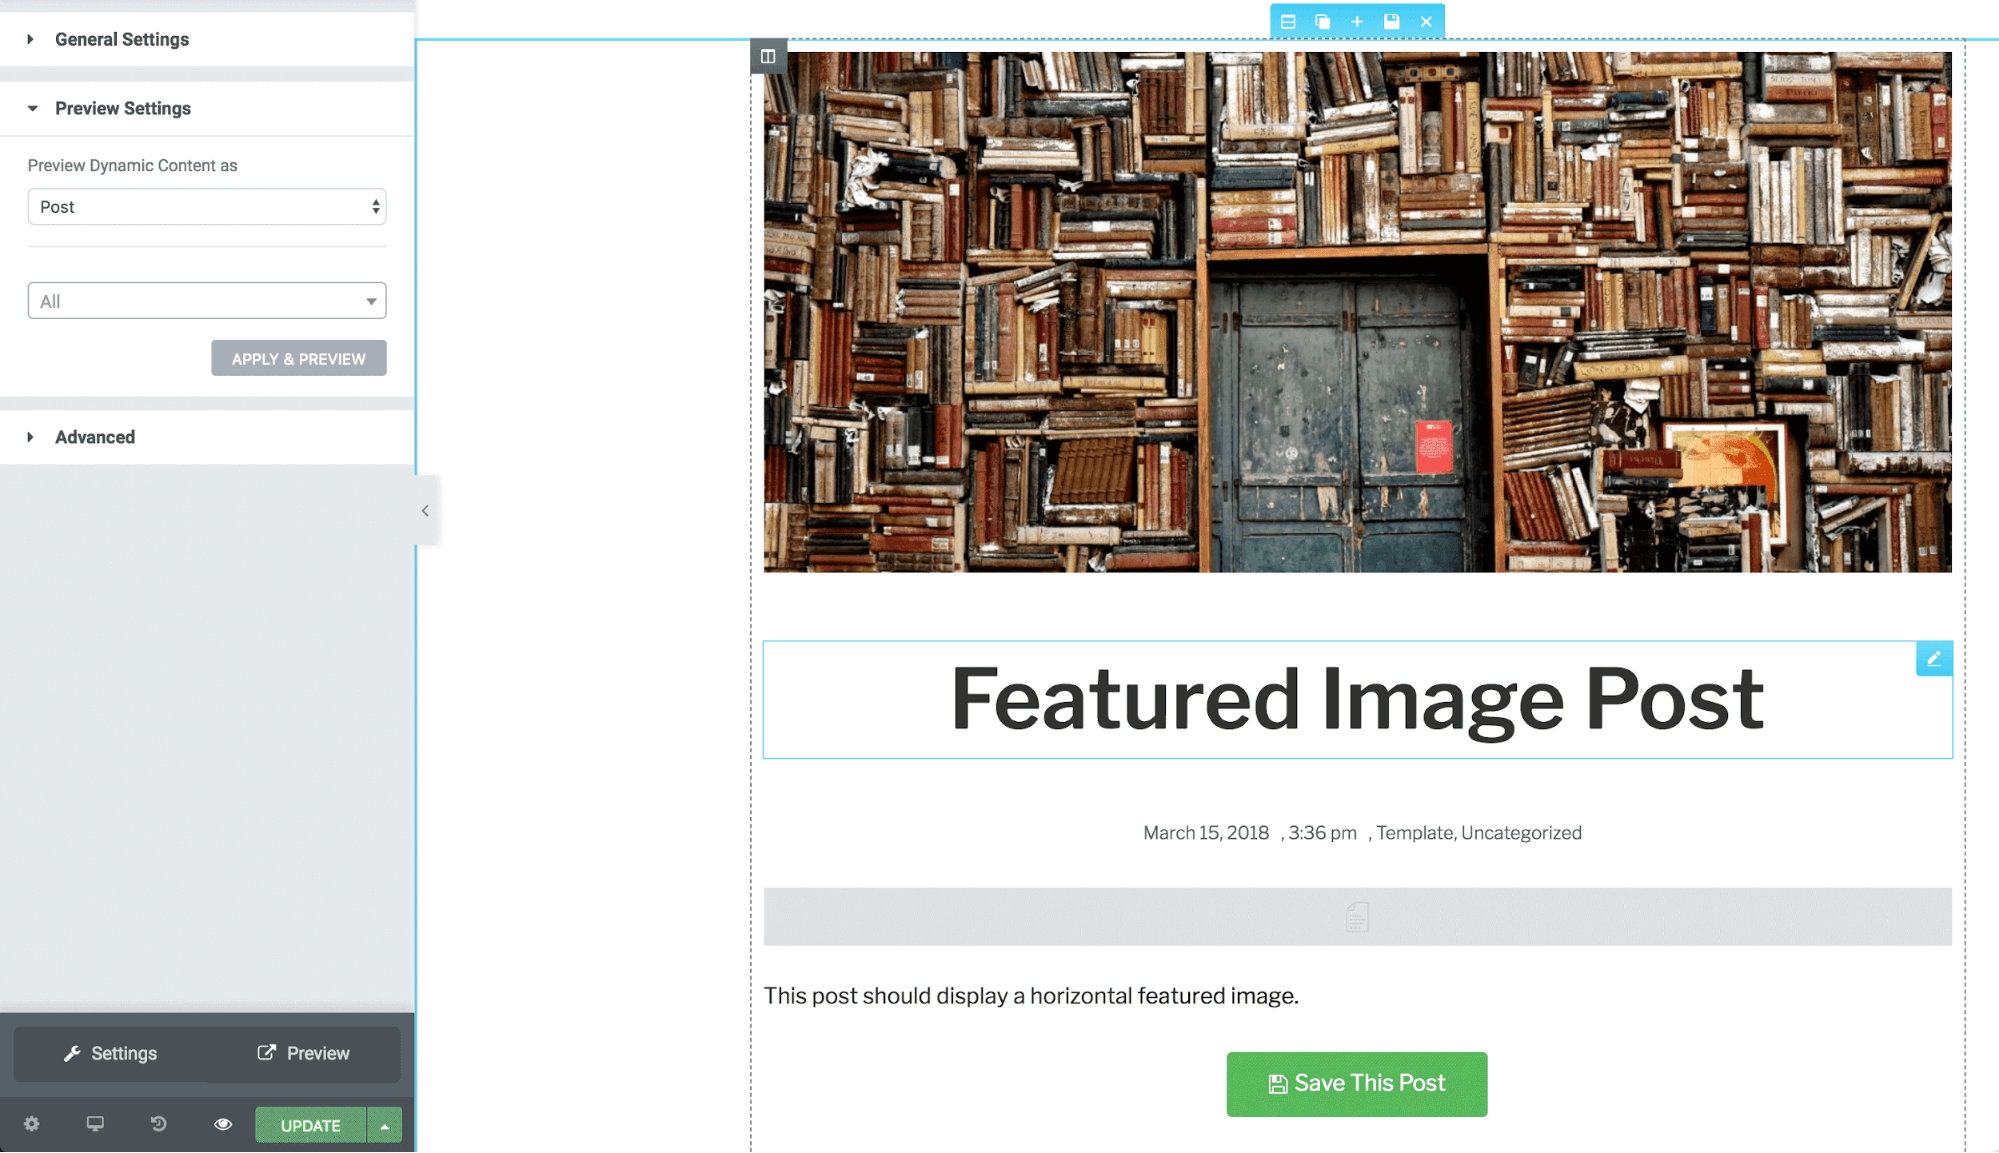Switch to Settings tab at bottom
The height and width of the screenshot is (1153, 1999).
110,1053
